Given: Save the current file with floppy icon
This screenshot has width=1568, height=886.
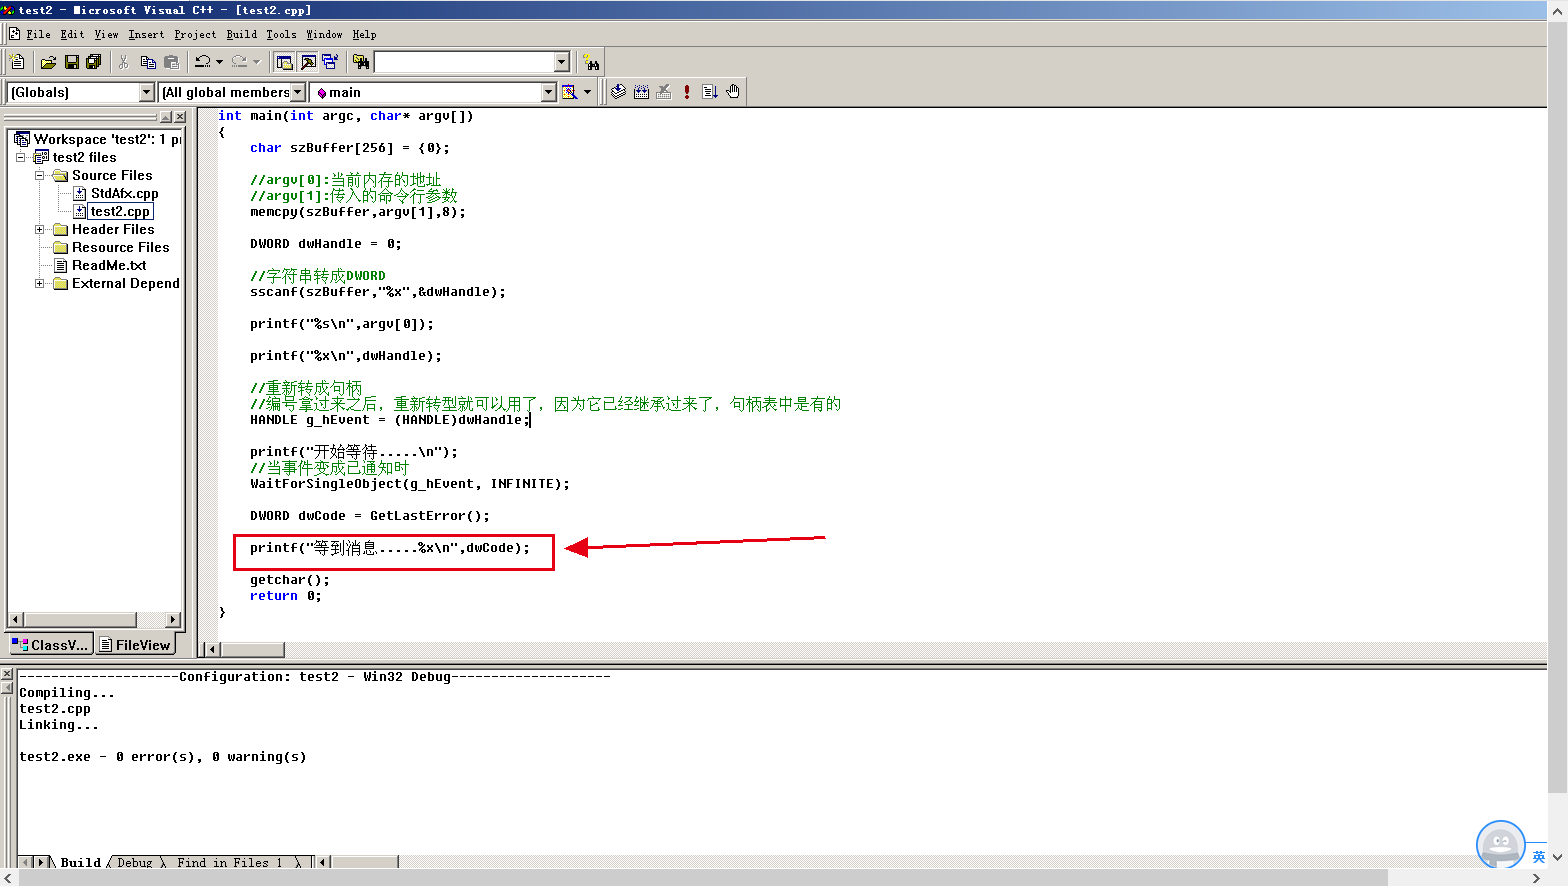Looking at the screenshot, I should 71,62.
